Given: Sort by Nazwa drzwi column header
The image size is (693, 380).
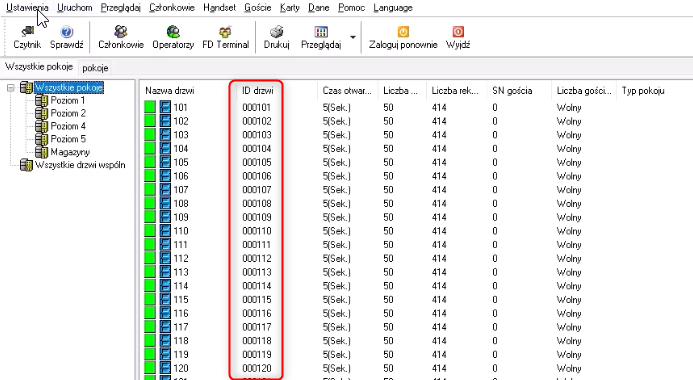Looking at the screenshot, I should pos(170,91).
